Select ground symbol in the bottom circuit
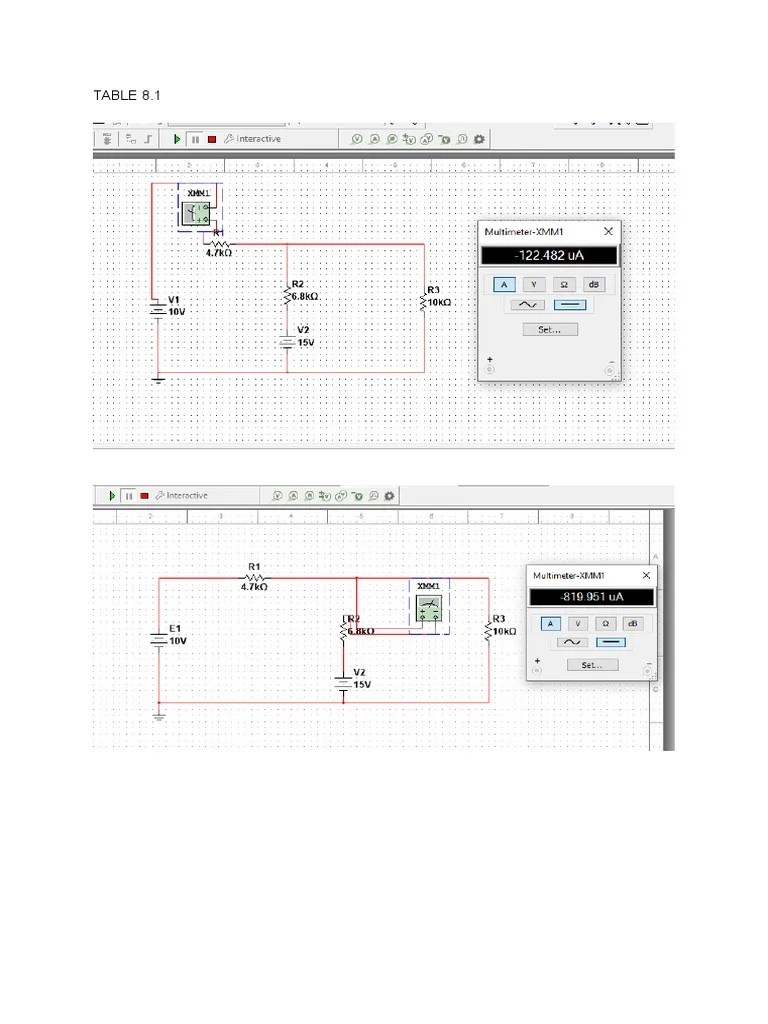The image size is (768, 1024). click(159, 717)
